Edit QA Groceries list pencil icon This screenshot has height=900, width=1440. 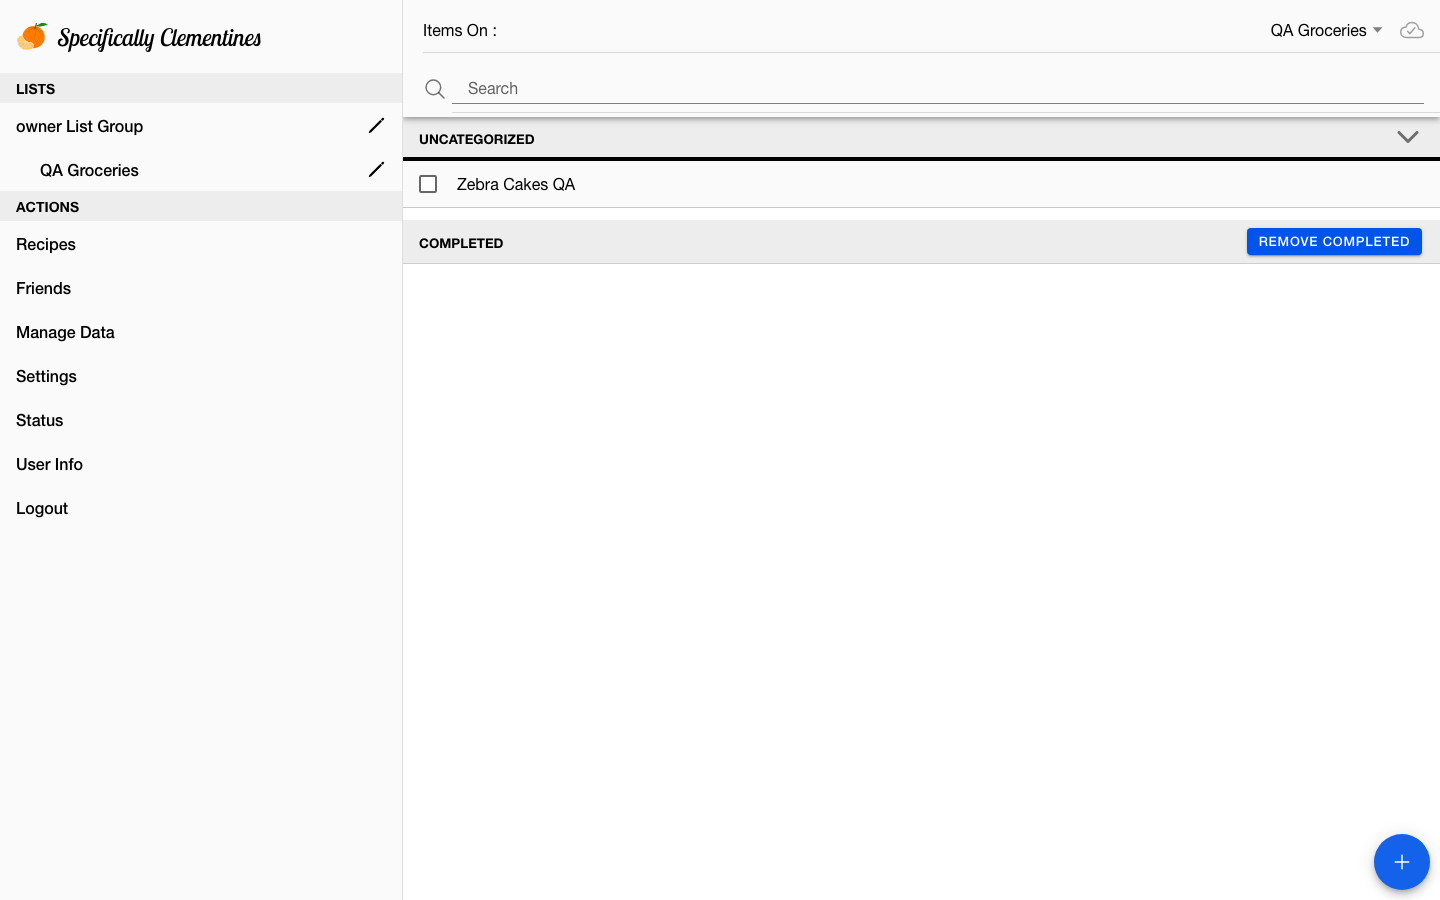tap(376, 170)
